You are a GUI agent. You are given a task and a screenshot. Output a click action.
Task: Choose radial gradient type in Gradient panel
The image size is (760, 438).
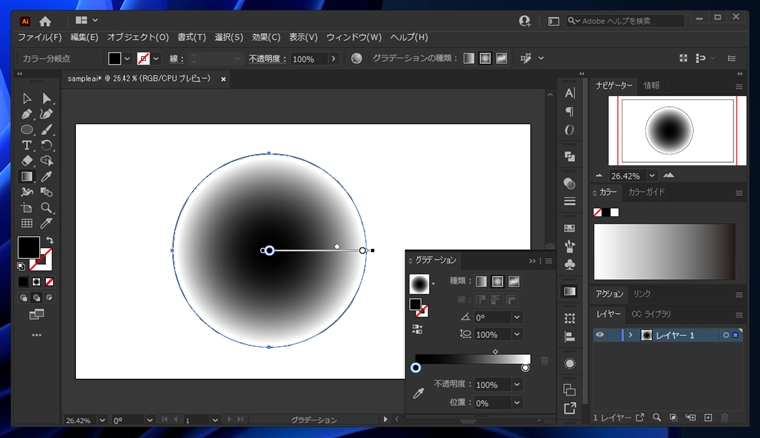(498, 282)
